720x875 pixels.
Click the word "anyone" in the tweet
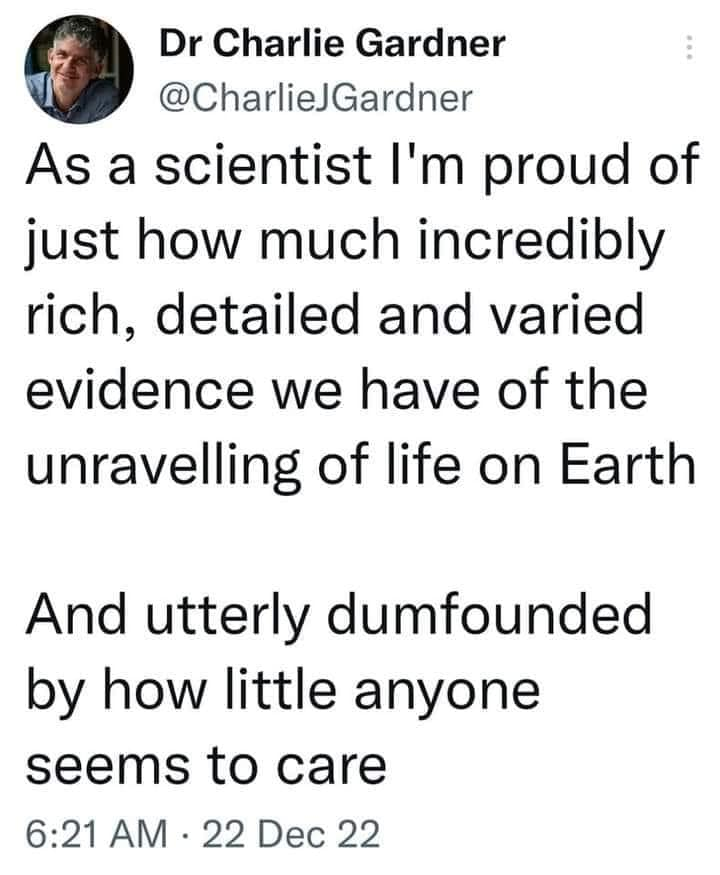point(447,693)
